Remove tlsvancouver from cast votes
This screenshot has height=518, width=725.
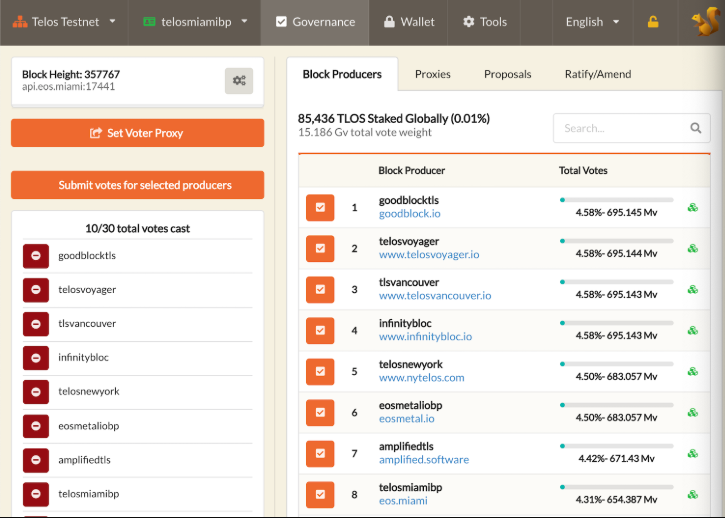click(36, 324)
